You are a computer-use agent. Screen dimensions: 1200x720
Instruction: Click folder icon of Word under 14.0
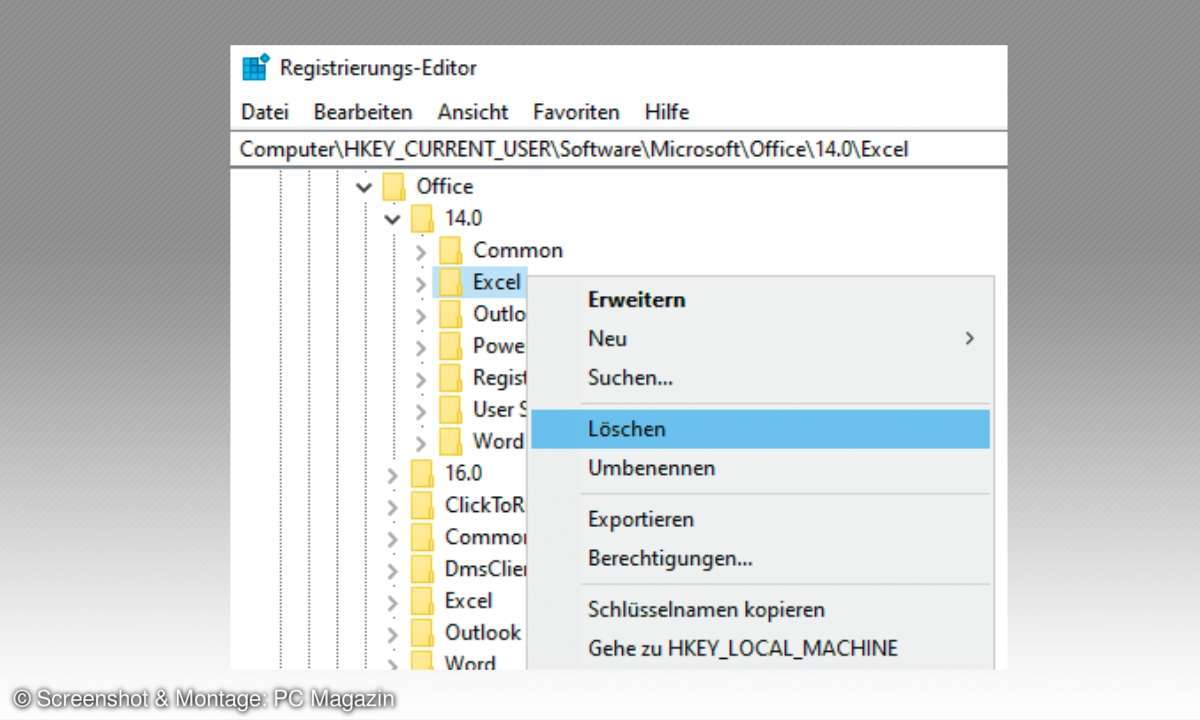450,441
